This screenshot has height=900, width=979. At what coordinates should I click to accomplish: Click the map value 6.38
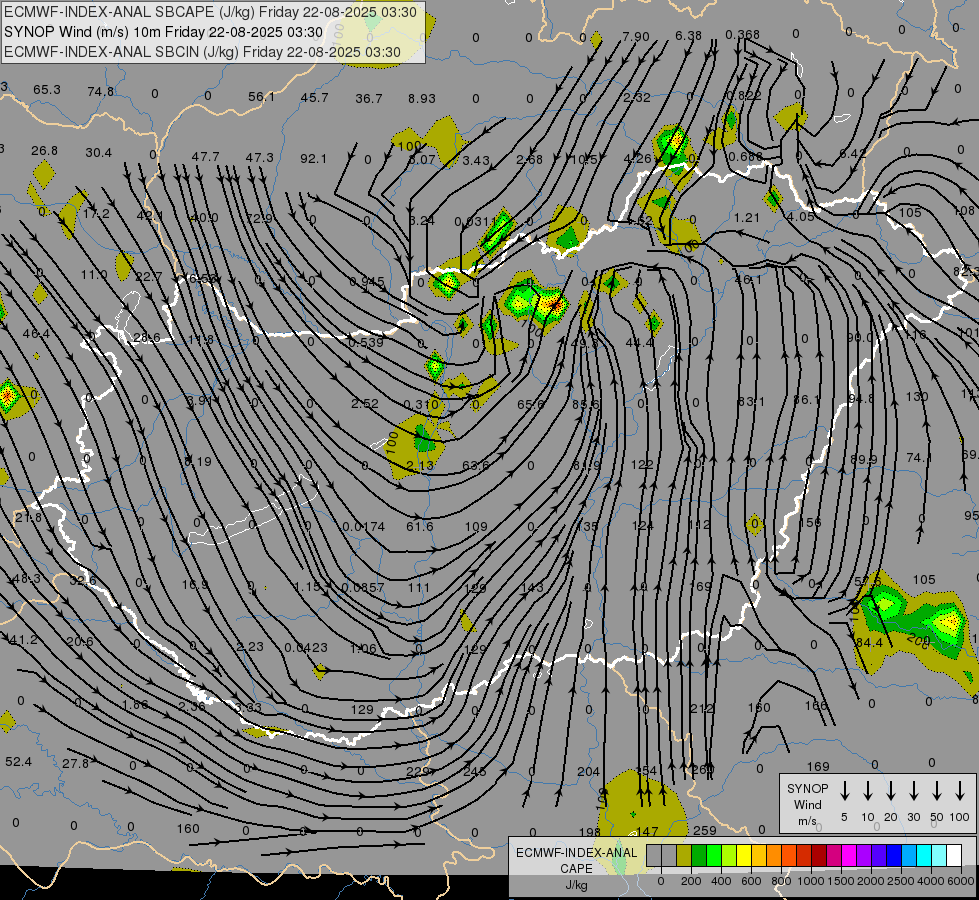coord(689,36)
